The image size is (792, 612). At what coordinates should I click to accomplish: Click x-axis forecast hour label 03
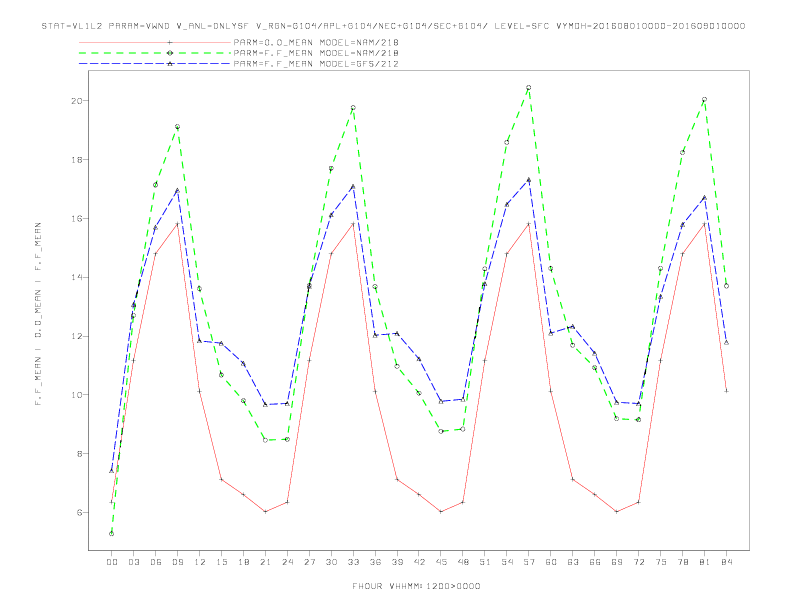[133, 562]
